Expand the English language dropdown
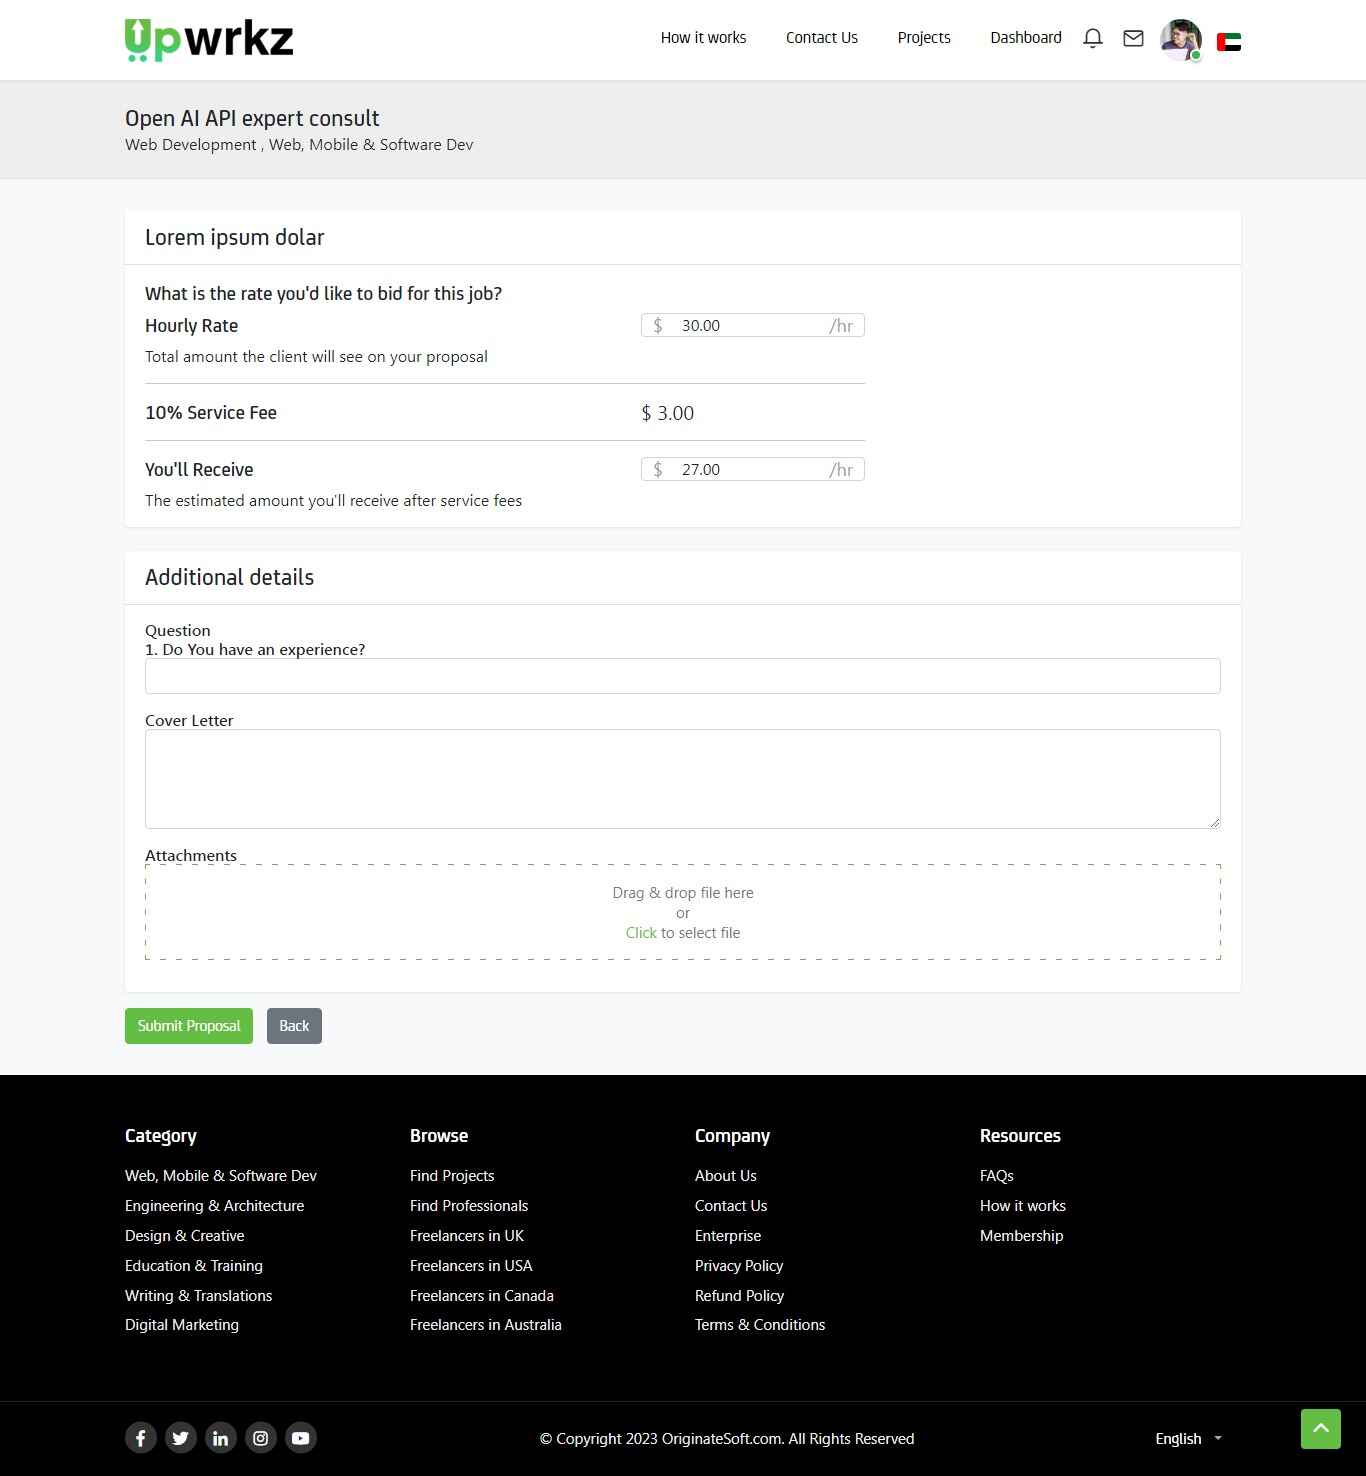1366x1476 pixels. point(1188,1438)
